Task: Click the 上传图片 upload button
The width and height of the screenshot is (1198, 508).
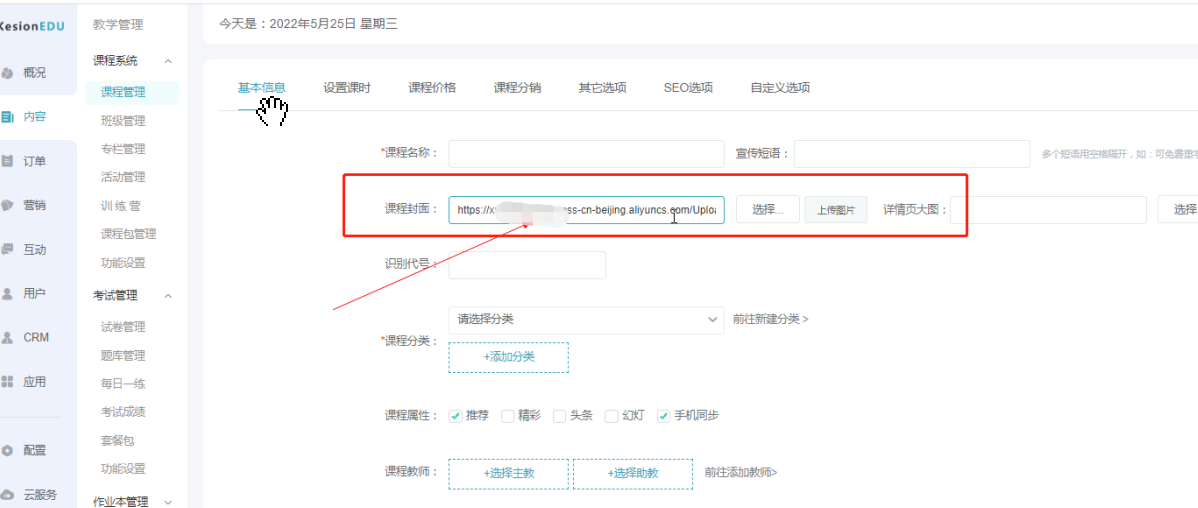Action: click(836, 210)
